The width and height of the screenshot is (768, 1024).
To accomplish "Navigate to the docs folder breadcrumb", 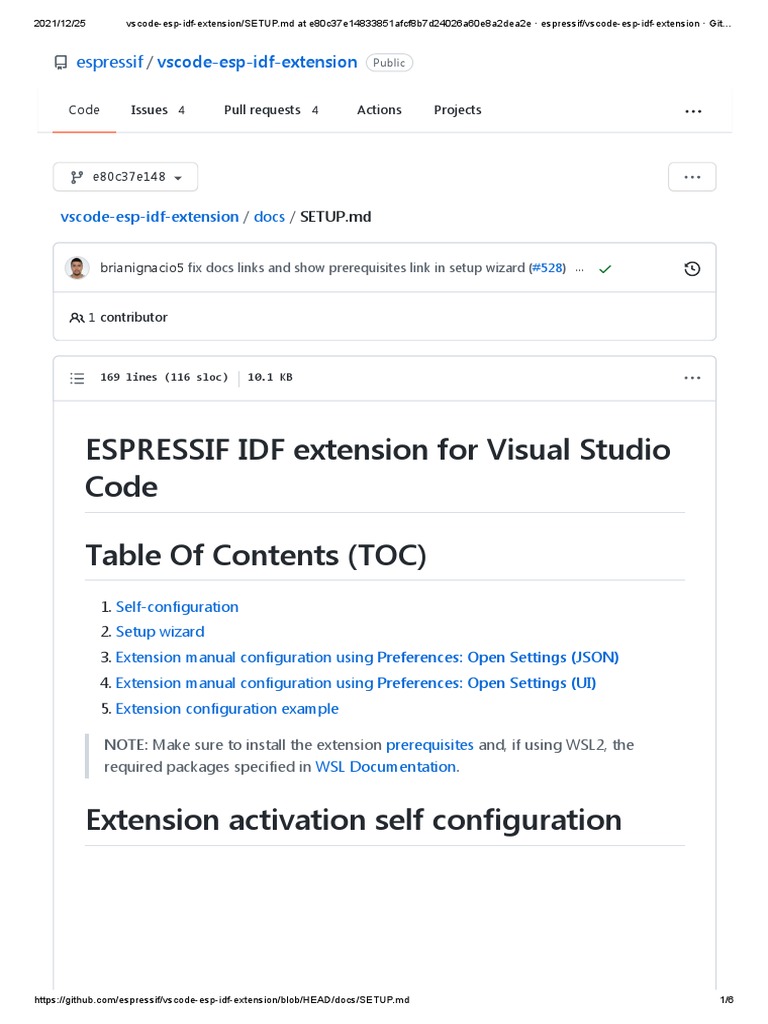I will (269, 217).
